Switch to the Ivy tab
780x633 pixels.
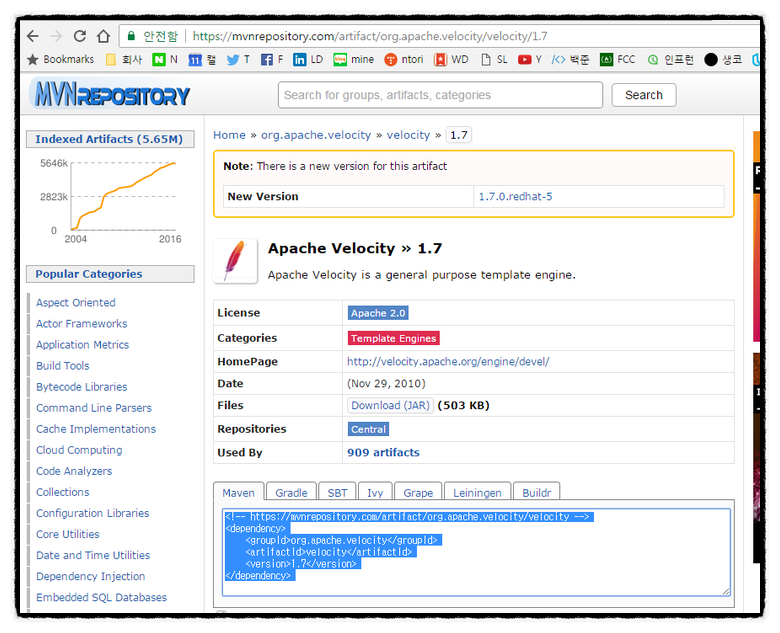(375, 492)
